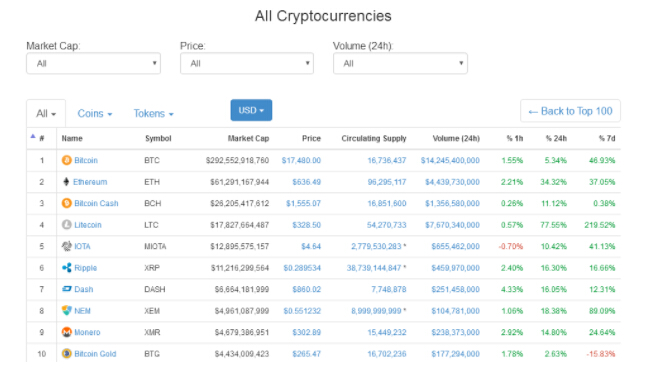Image resolution: width=662 pixels, height=378 pixels.
Task: Open the Bitcoin link
Action: 86,160
